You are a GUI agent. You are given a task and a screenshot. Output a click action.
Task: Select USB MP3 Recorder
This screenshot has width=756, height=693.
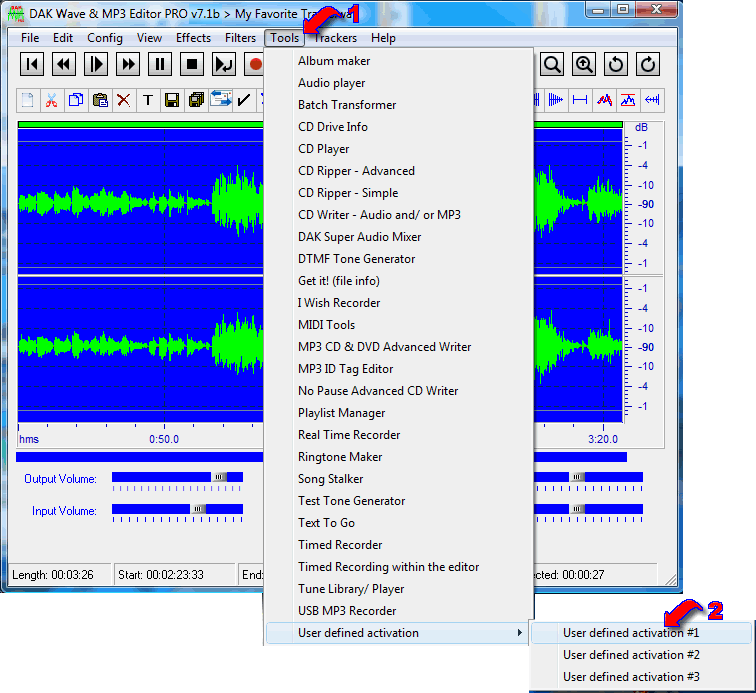[x=400, y=611]
